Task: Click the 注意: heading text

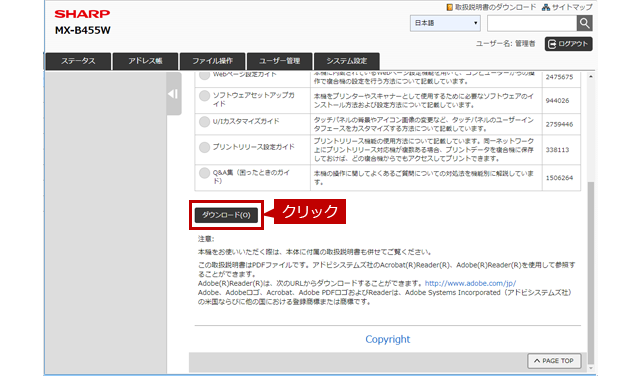Action: [x=206, y=239]
